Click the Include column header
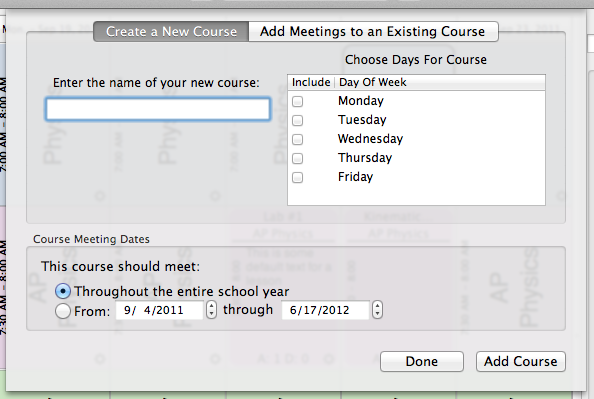This screenshot has width=594, height=399. pyautogui.click(x=311, y=82)
